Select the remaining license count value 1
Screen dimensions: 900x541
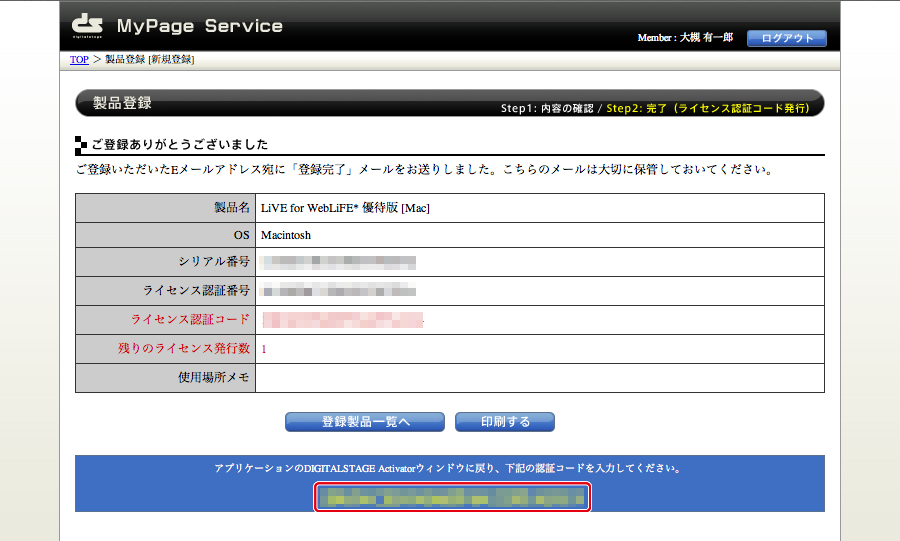(264, 349)
